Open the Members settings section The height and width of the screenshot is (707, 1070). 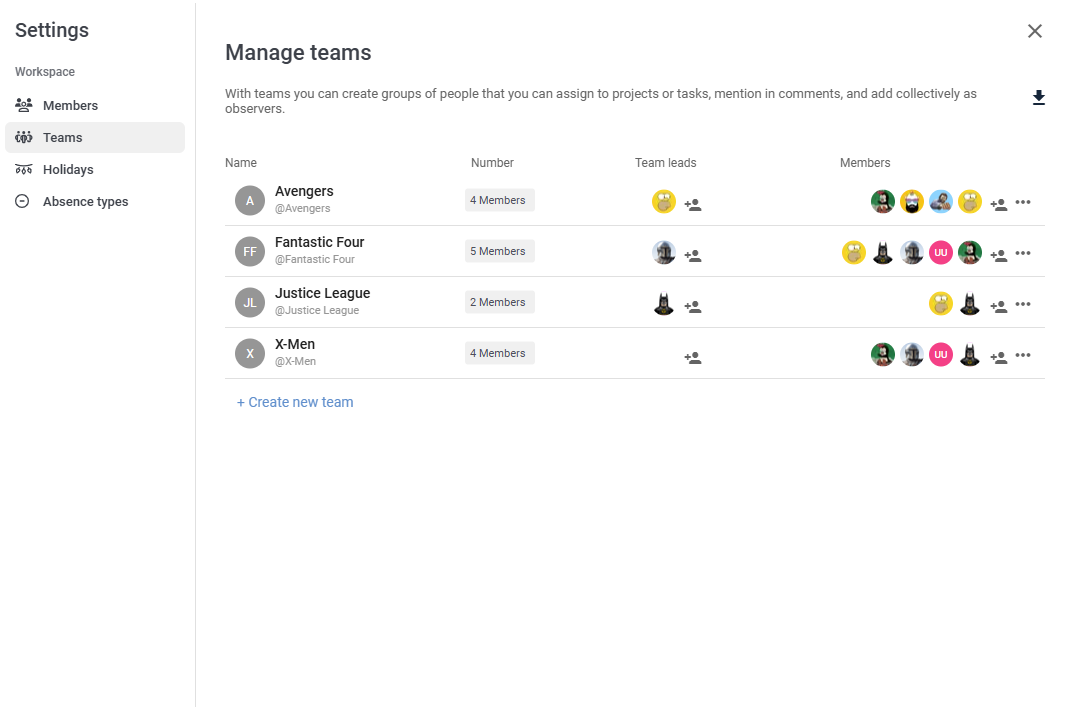coord(95,105)
